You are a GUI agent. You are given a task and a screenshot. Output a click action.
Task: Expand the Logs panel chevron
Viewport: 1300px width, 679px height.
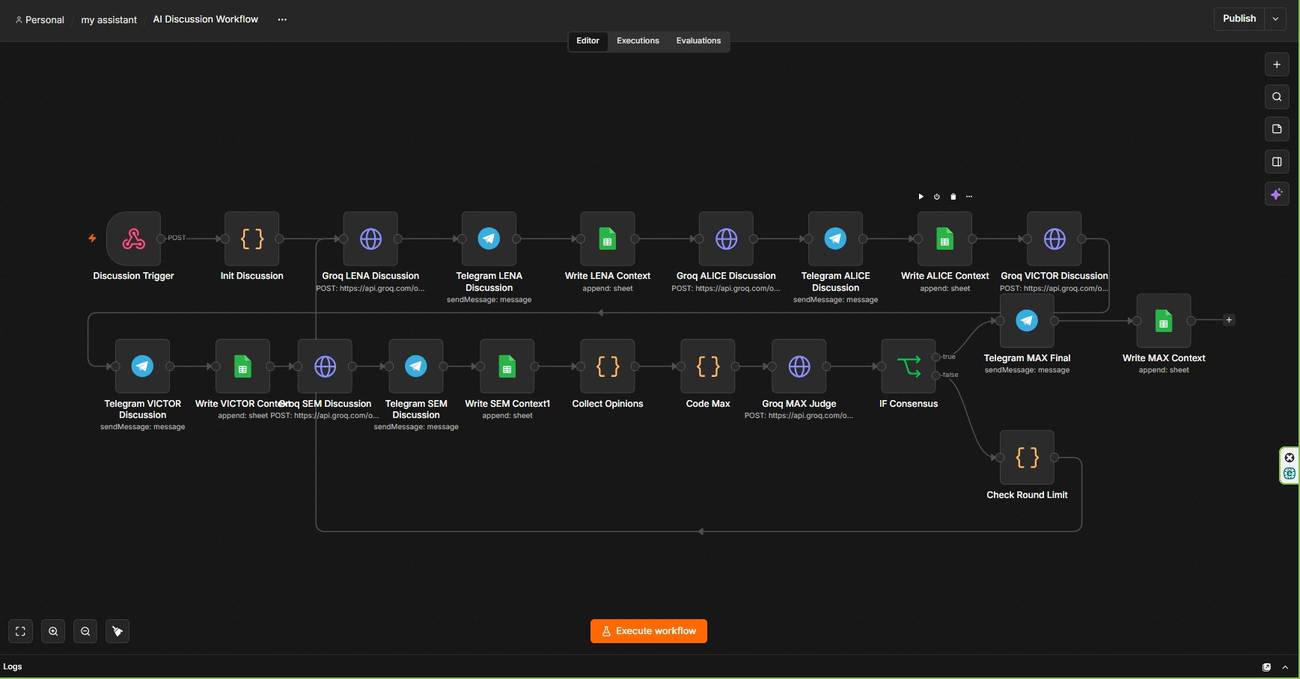pos(1285,667)
